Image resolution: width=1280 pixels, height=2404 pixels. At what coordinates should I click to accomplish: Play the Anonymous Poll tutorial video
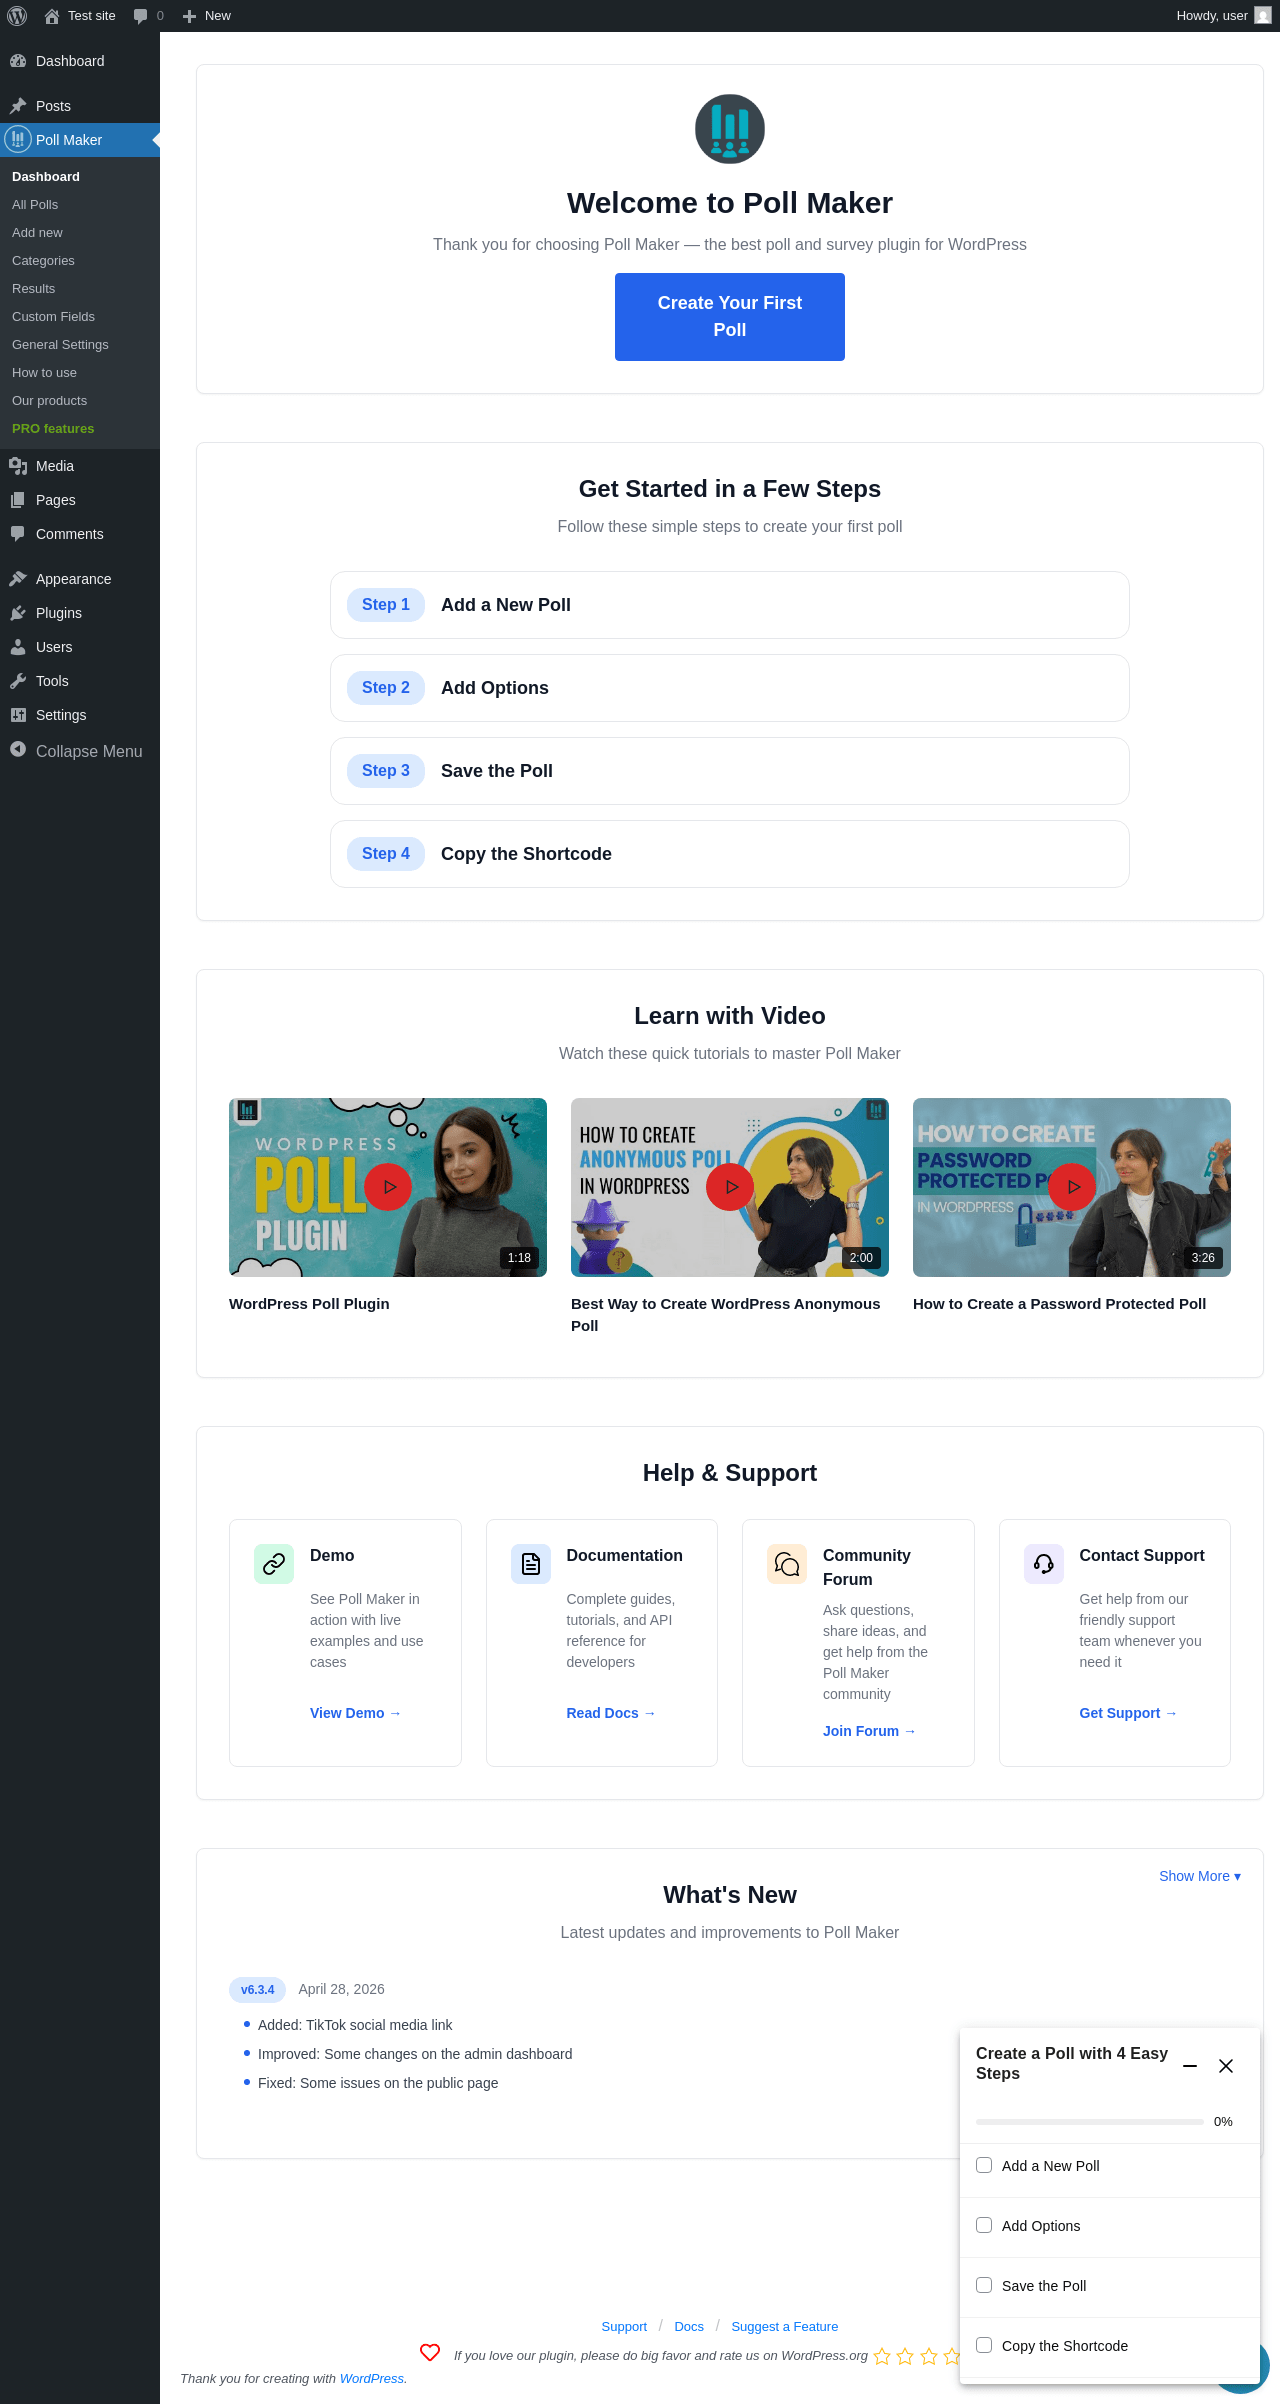730,1187
